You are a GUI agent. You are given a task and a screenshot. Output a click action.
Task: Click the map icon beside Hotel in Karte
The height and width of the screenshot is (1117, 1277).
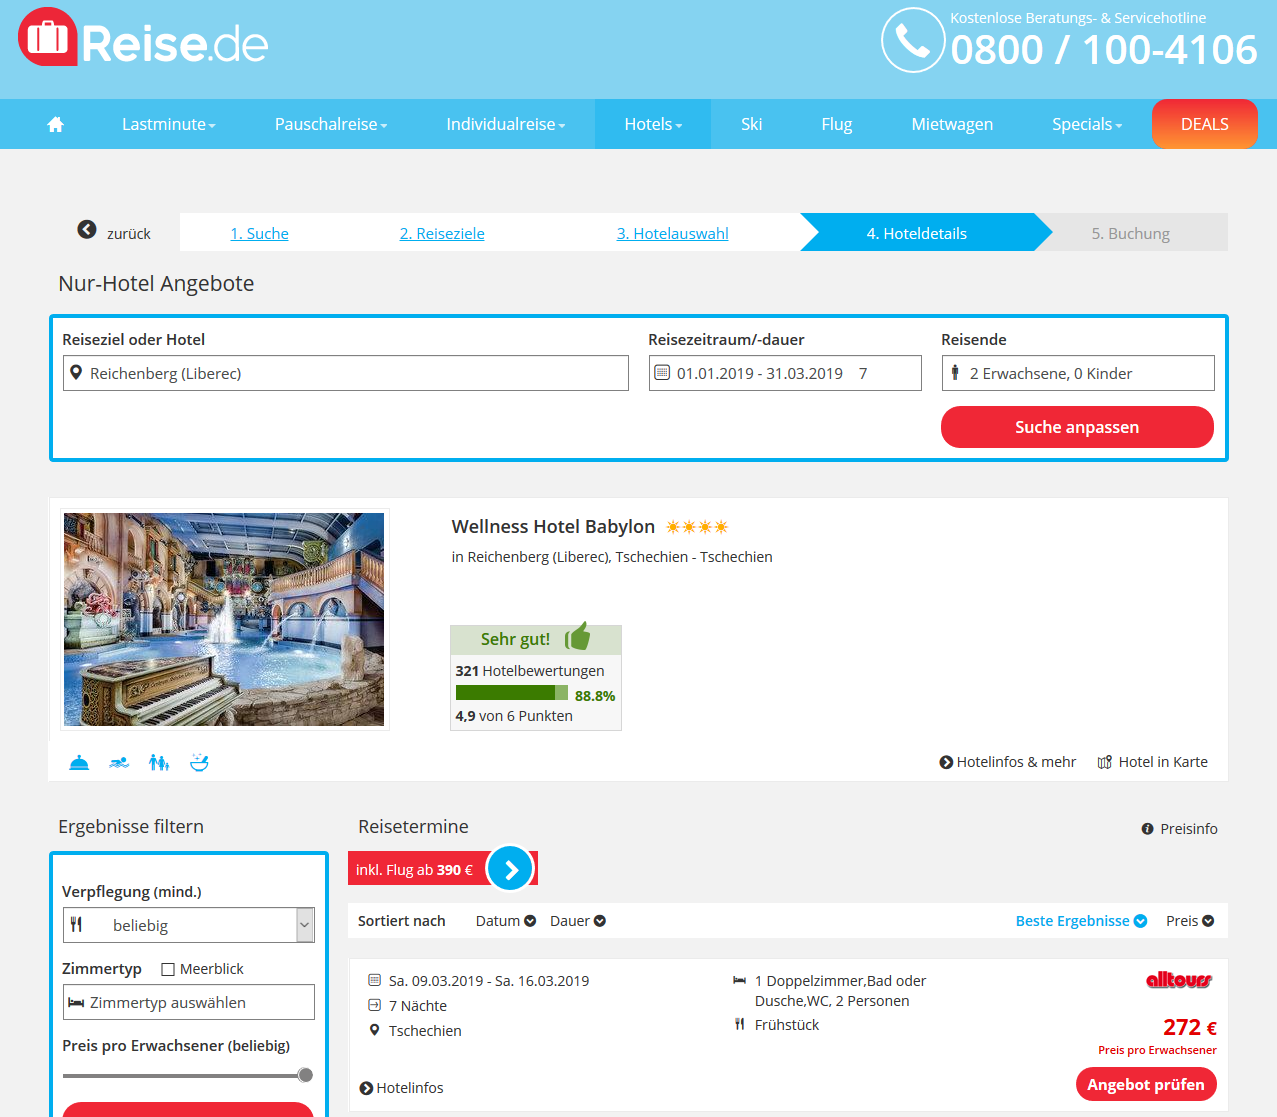point(1105,762)
